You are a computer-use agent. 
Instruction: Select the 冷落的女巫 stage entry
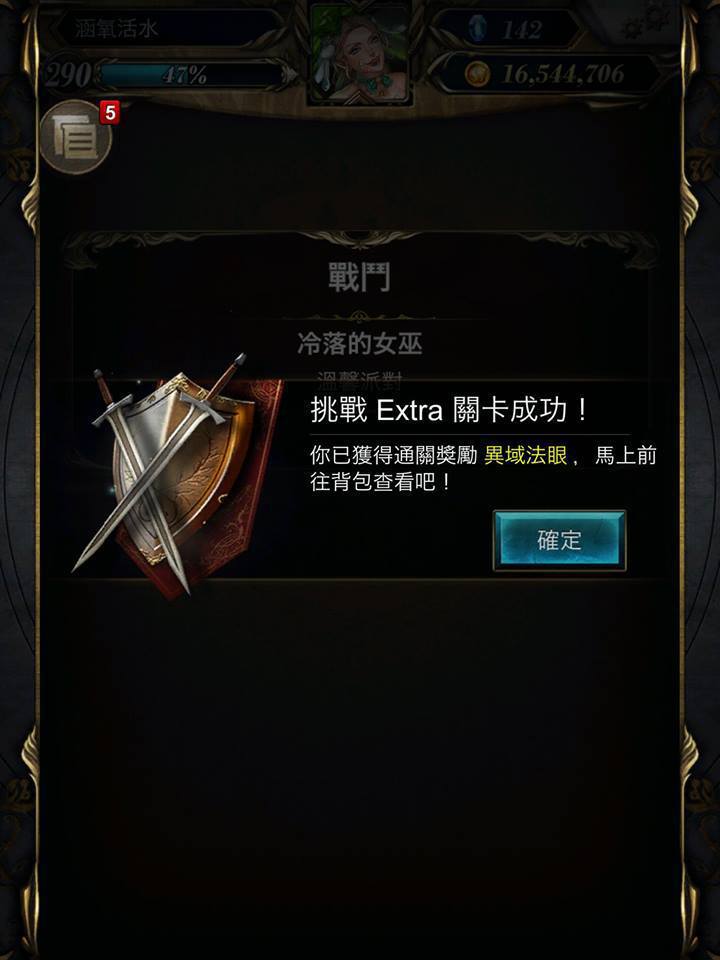click(360, 344)
